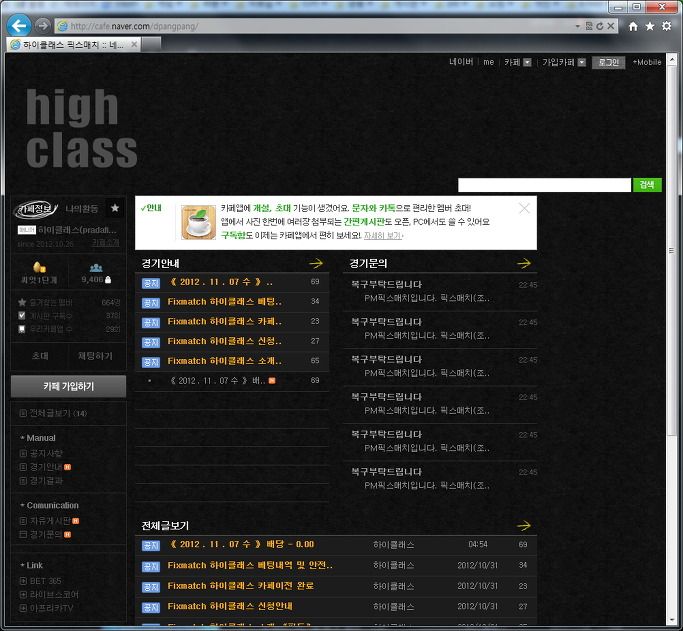Click the first 복구부탁드립니다 post in 경기문의
683x631 pixels.
pos(387,284)
